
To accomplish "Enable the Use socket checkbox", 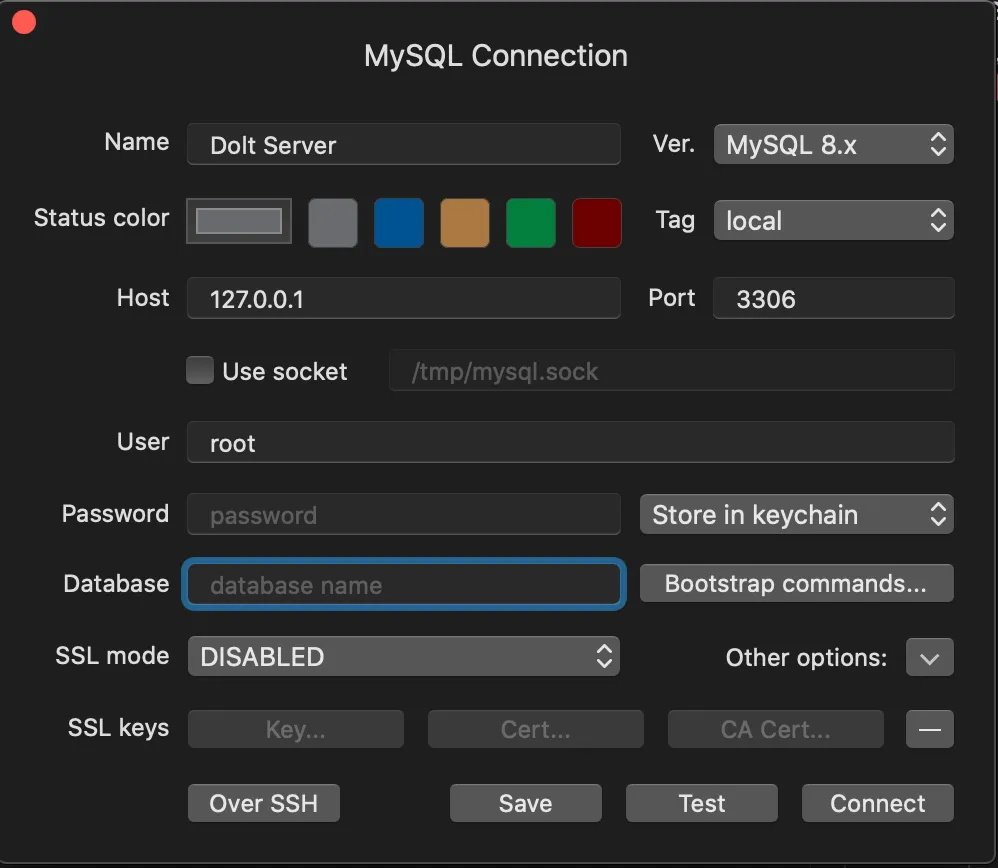I will tap(201, 371).
